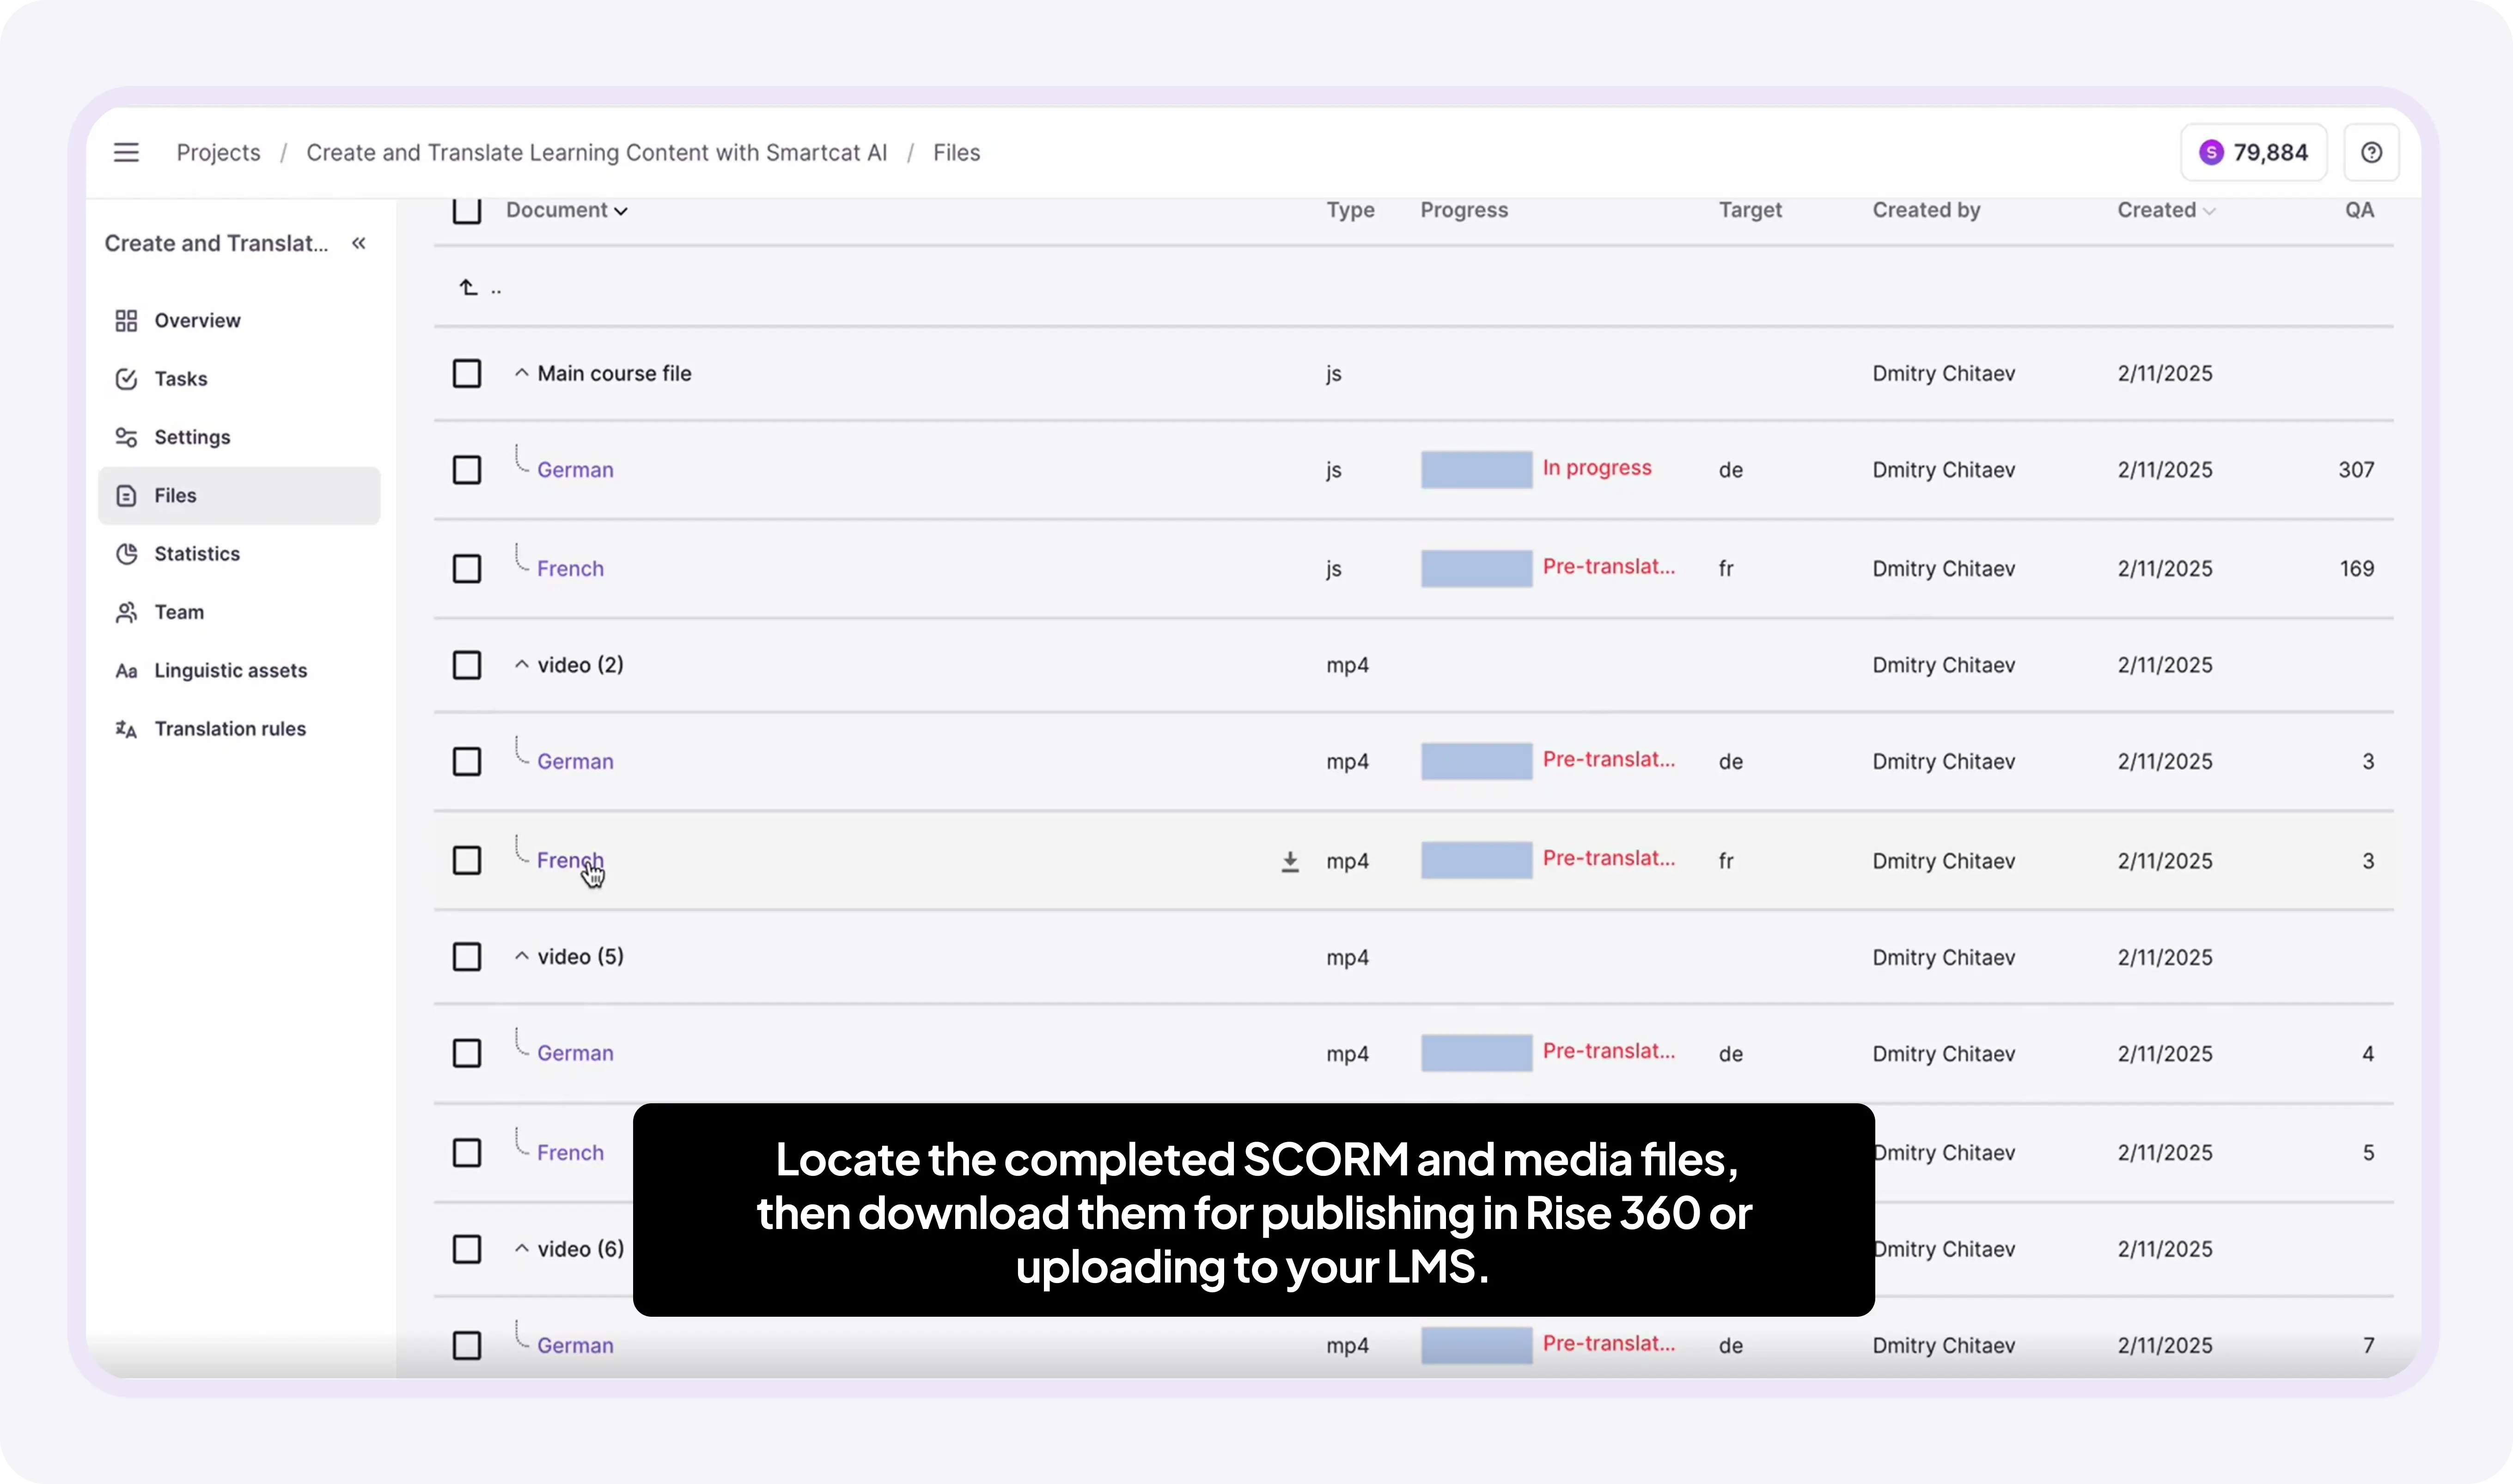Click the Team people icon

point(126,612)
